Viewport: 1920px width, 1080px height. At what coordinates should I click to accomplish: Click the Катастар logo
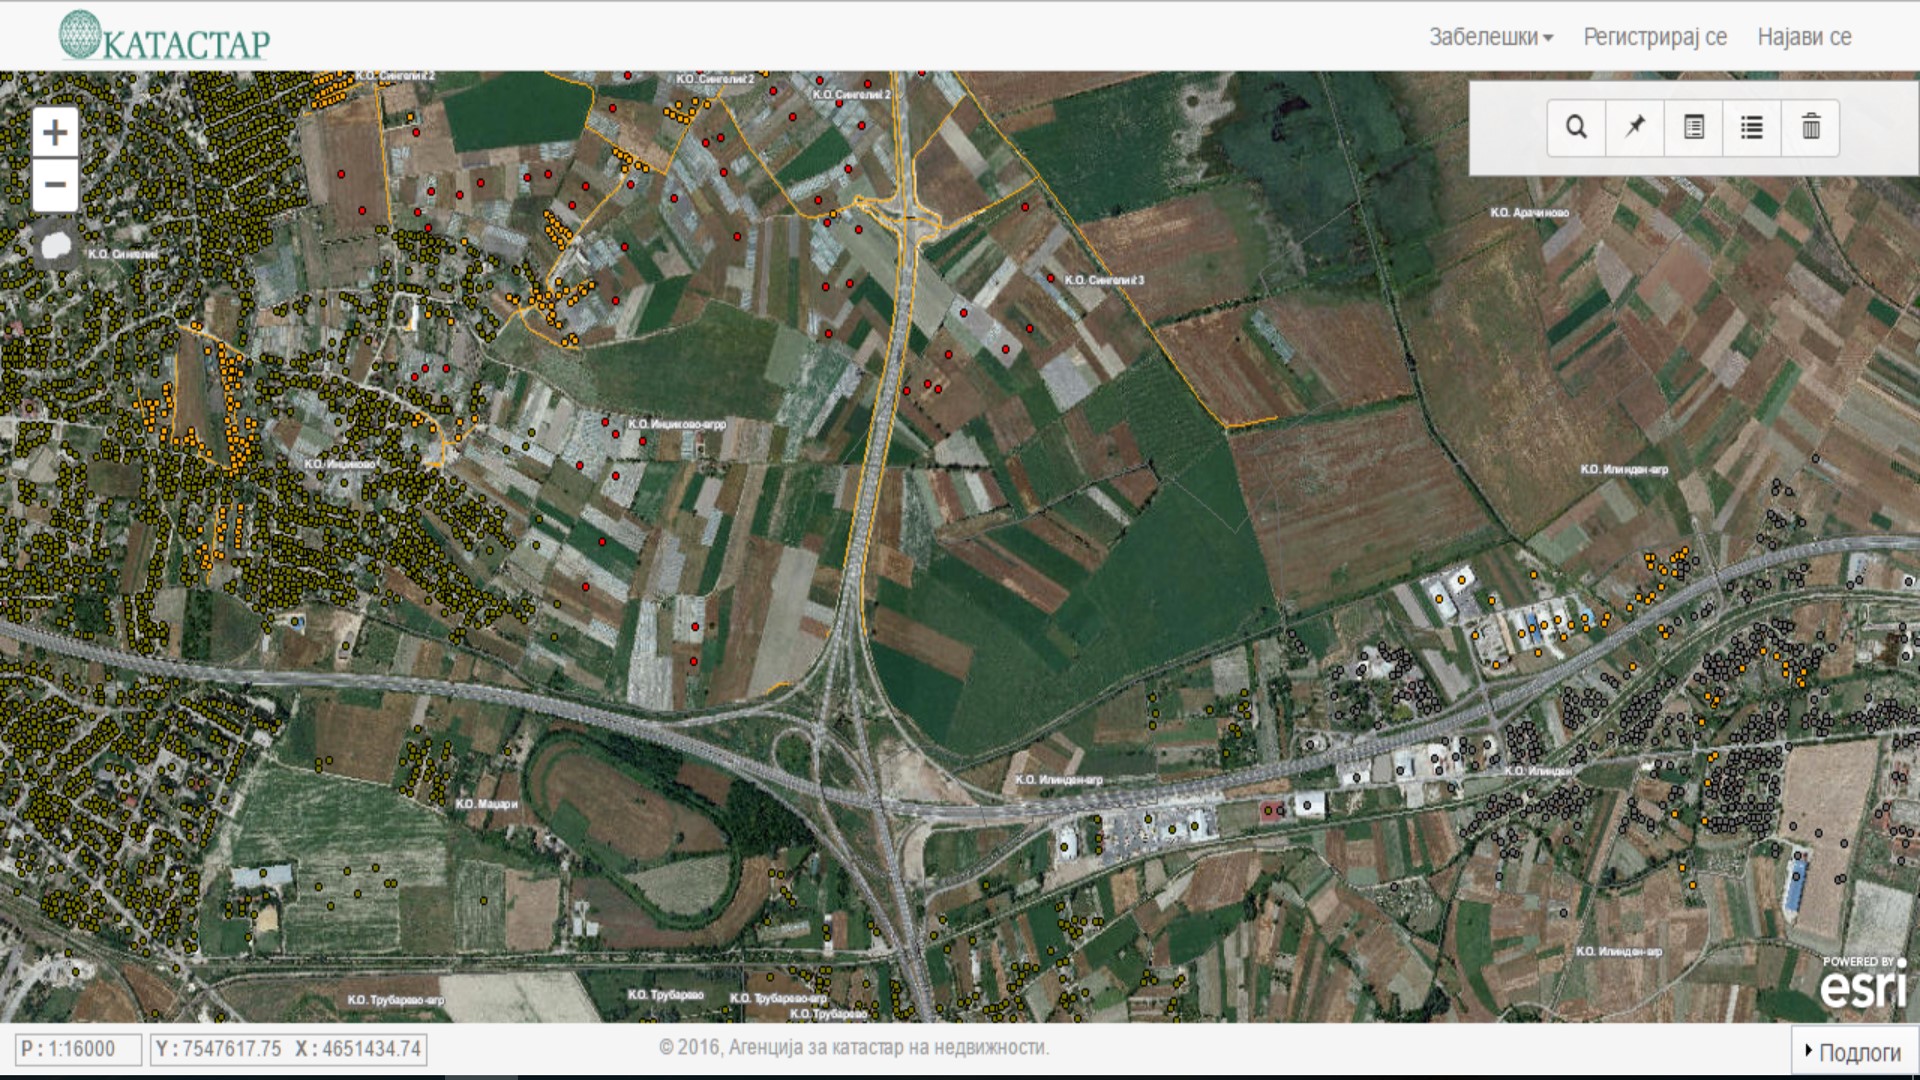tap(165, 37)
